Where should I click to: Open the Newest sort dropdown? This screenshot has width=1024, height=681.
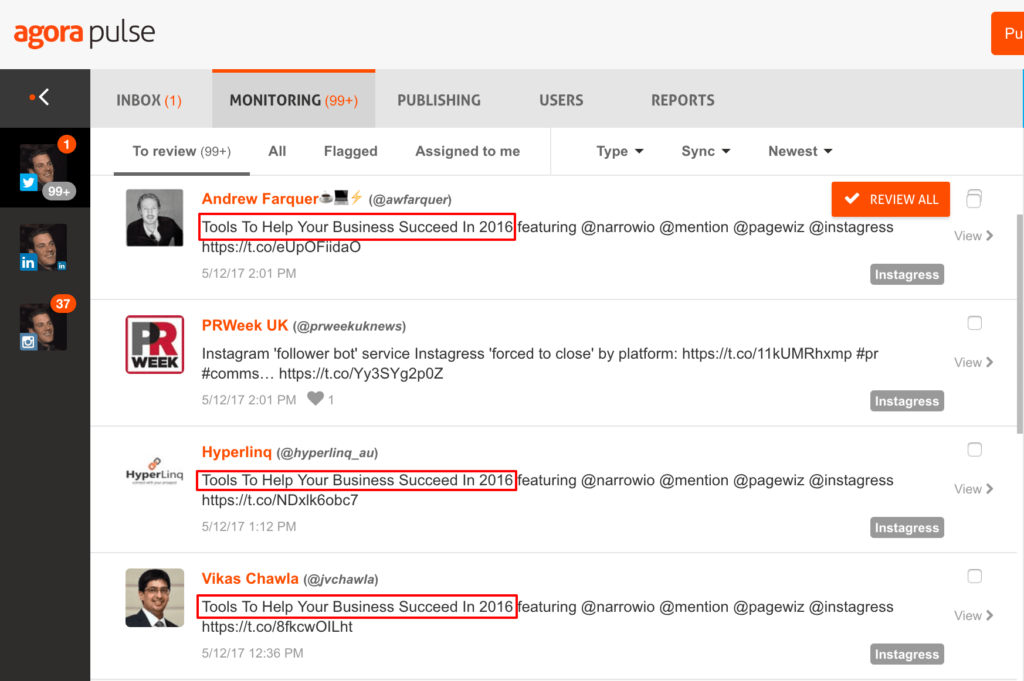click(800, 151)
